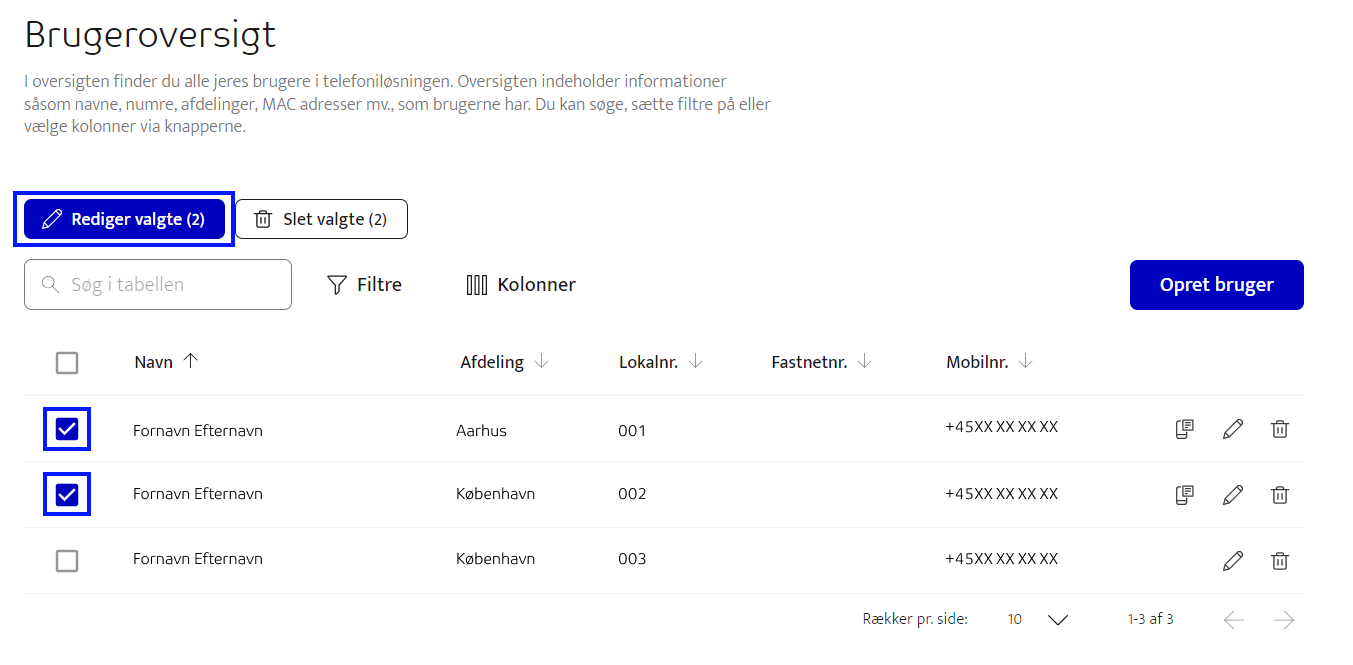Click the 1-3 af 3 pagination text
1353x665 pixels.
point(1150,620)
